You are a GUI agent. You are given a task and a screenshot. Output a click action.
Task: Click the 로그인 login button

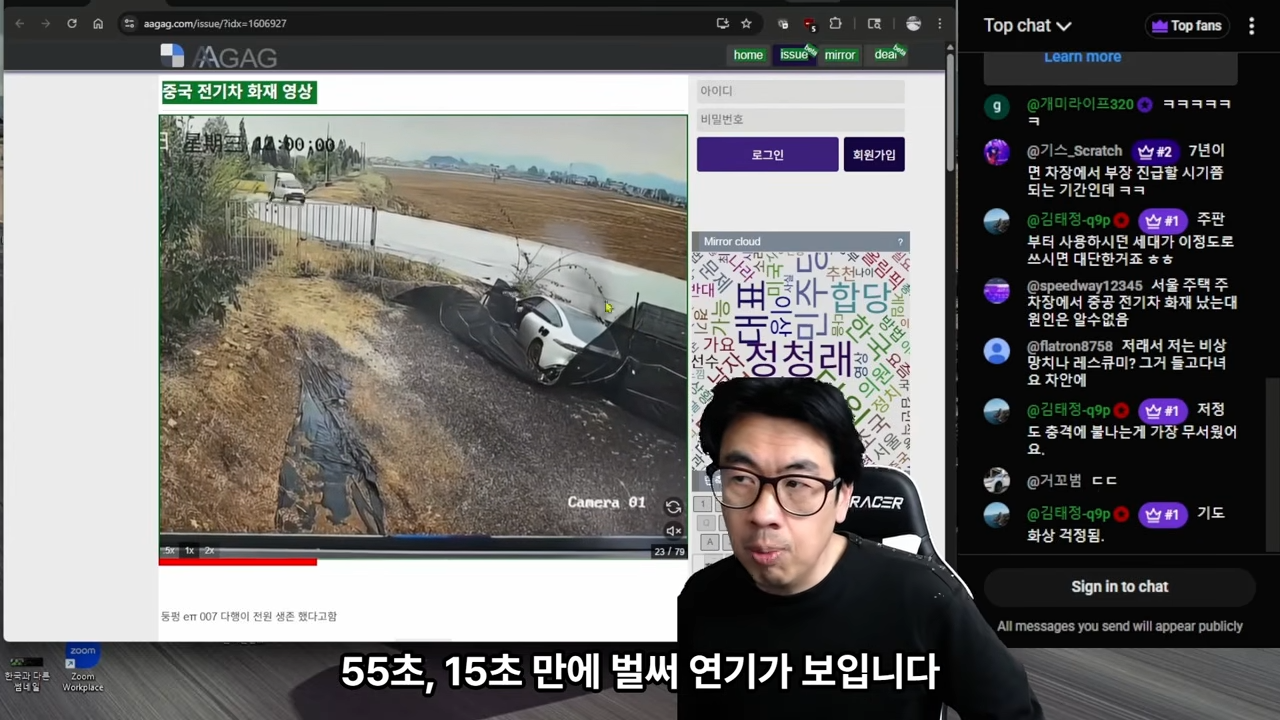767,155
